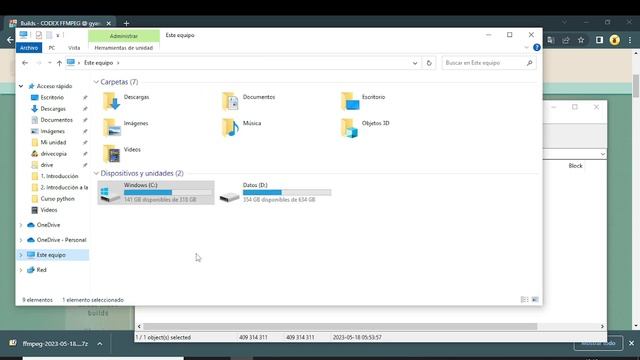Click horizontal scrollbar in background window

[340, 327]
